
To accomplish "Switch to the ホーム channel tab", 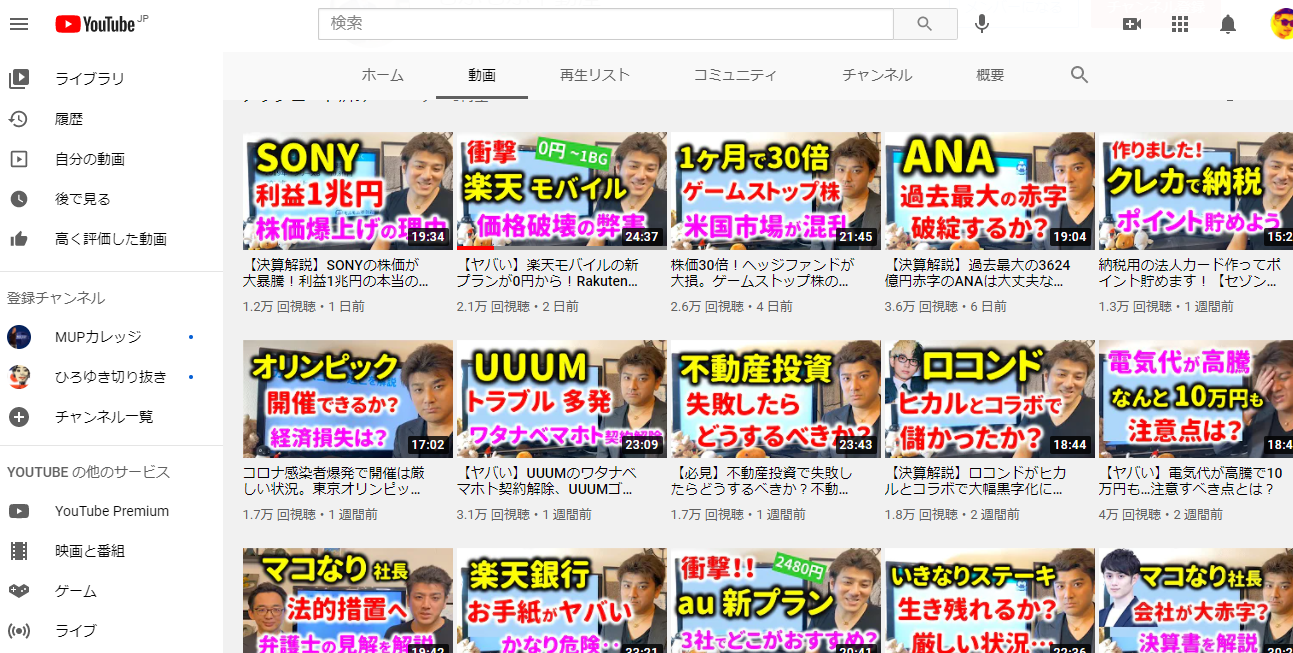I will (382, 75).
